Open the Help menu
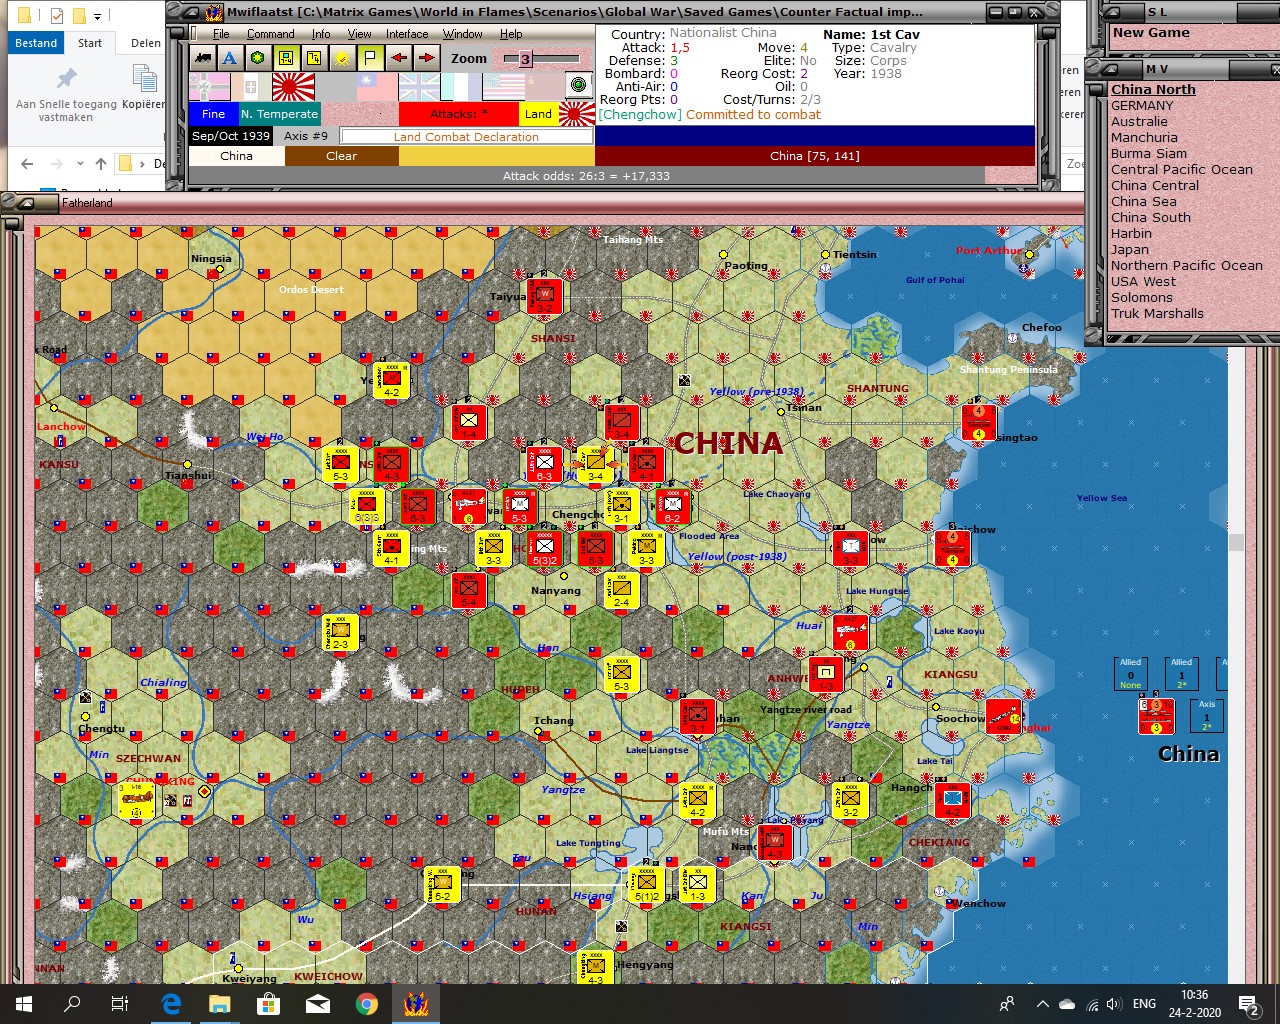The height and width of the screenshot is (1024, 1280). 511,34
